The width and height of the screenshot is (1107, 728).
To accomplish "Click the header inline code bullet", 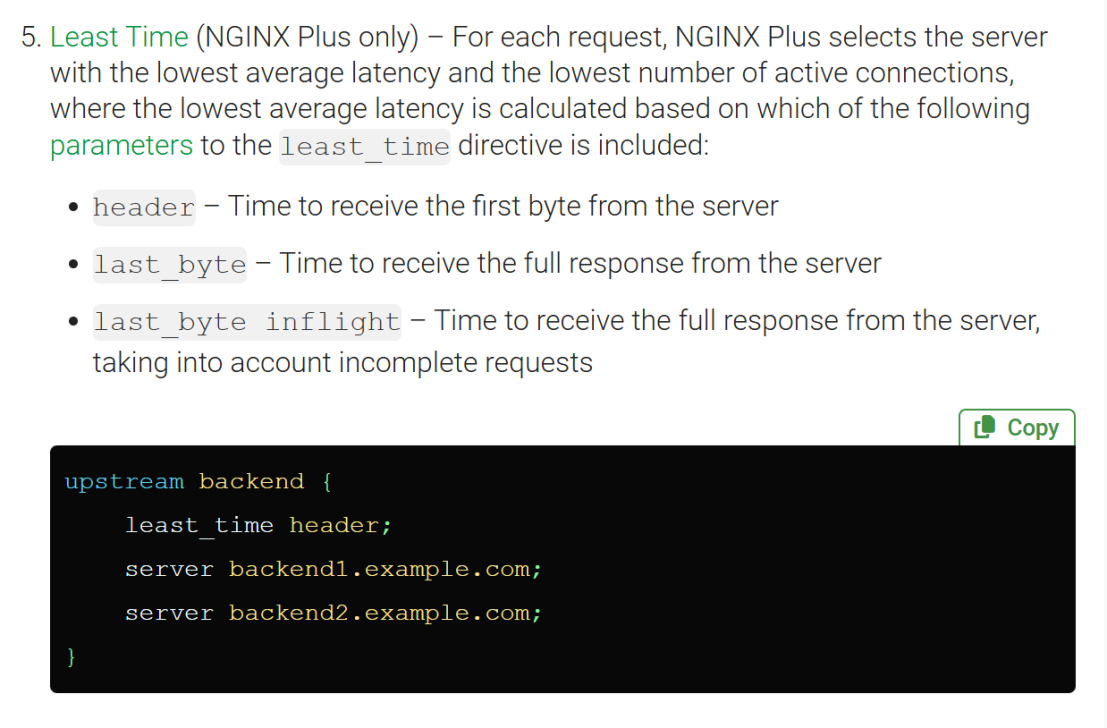I will 144,208.
